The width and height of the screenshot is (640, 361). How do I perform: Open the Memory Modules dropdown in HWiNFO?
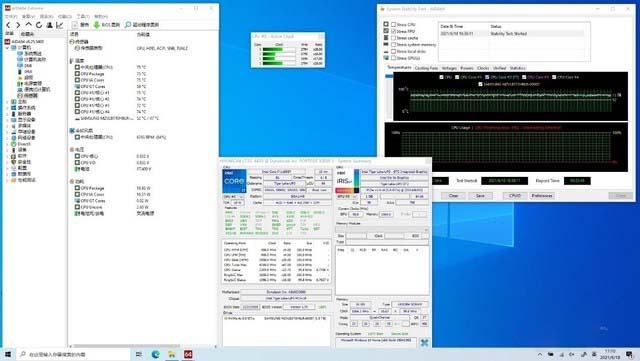(x=382, y=230)
